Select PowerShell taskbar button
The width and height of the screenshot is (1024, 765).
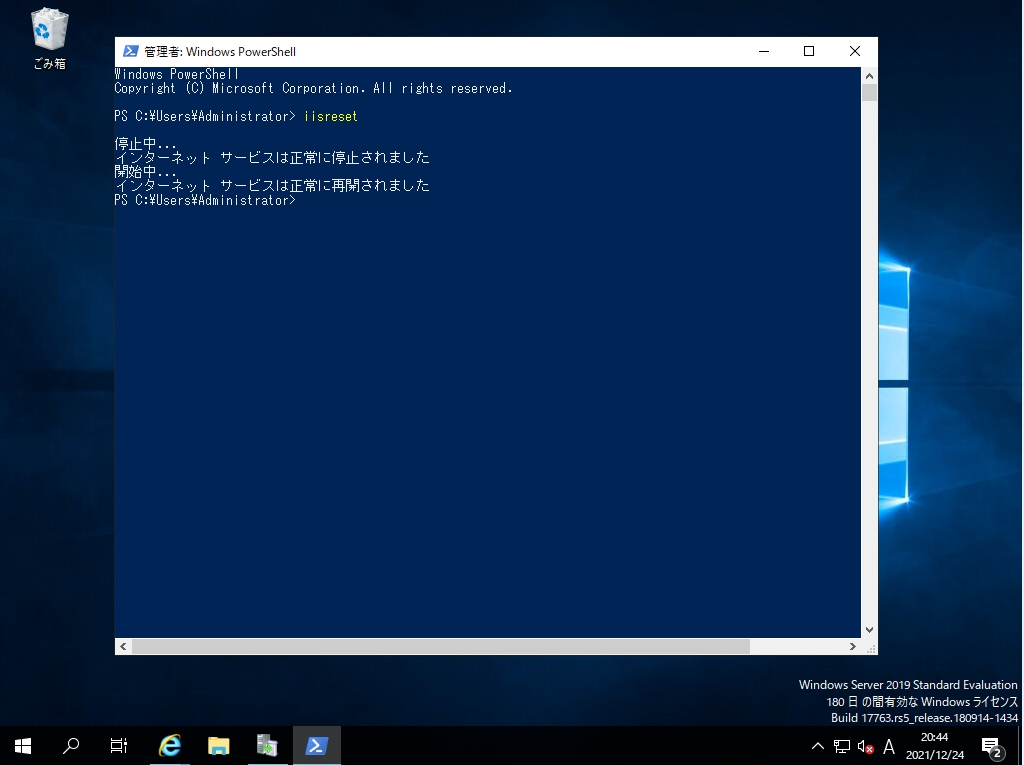[x=317, y=745]
